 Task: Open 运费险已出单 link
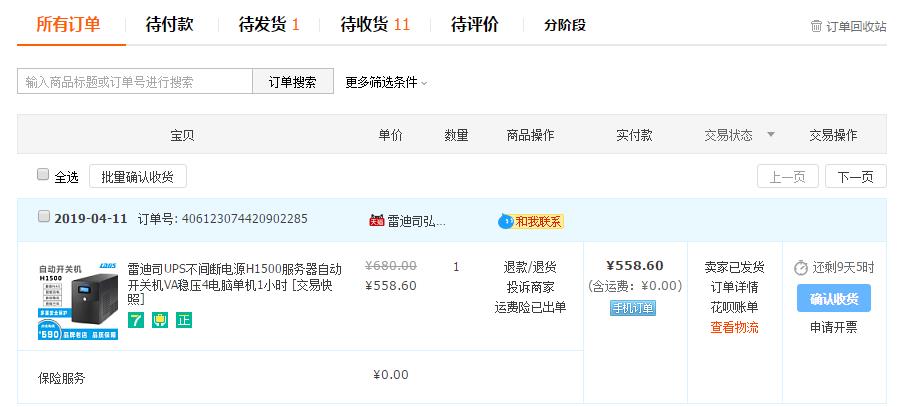coord(530,307)
